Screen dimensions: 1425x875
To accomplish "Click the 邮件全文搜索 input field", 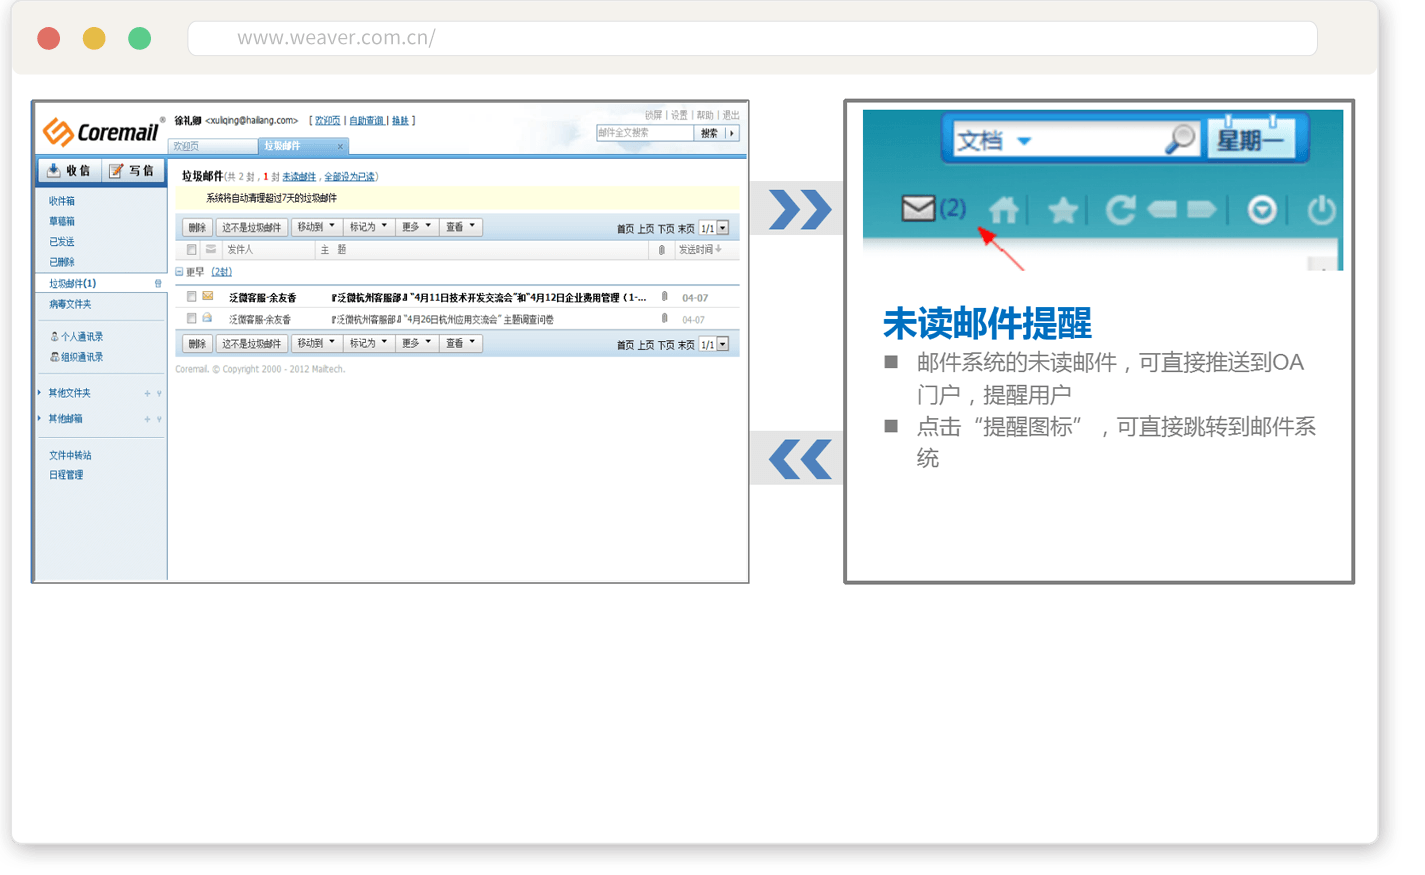I will point(644,133).
